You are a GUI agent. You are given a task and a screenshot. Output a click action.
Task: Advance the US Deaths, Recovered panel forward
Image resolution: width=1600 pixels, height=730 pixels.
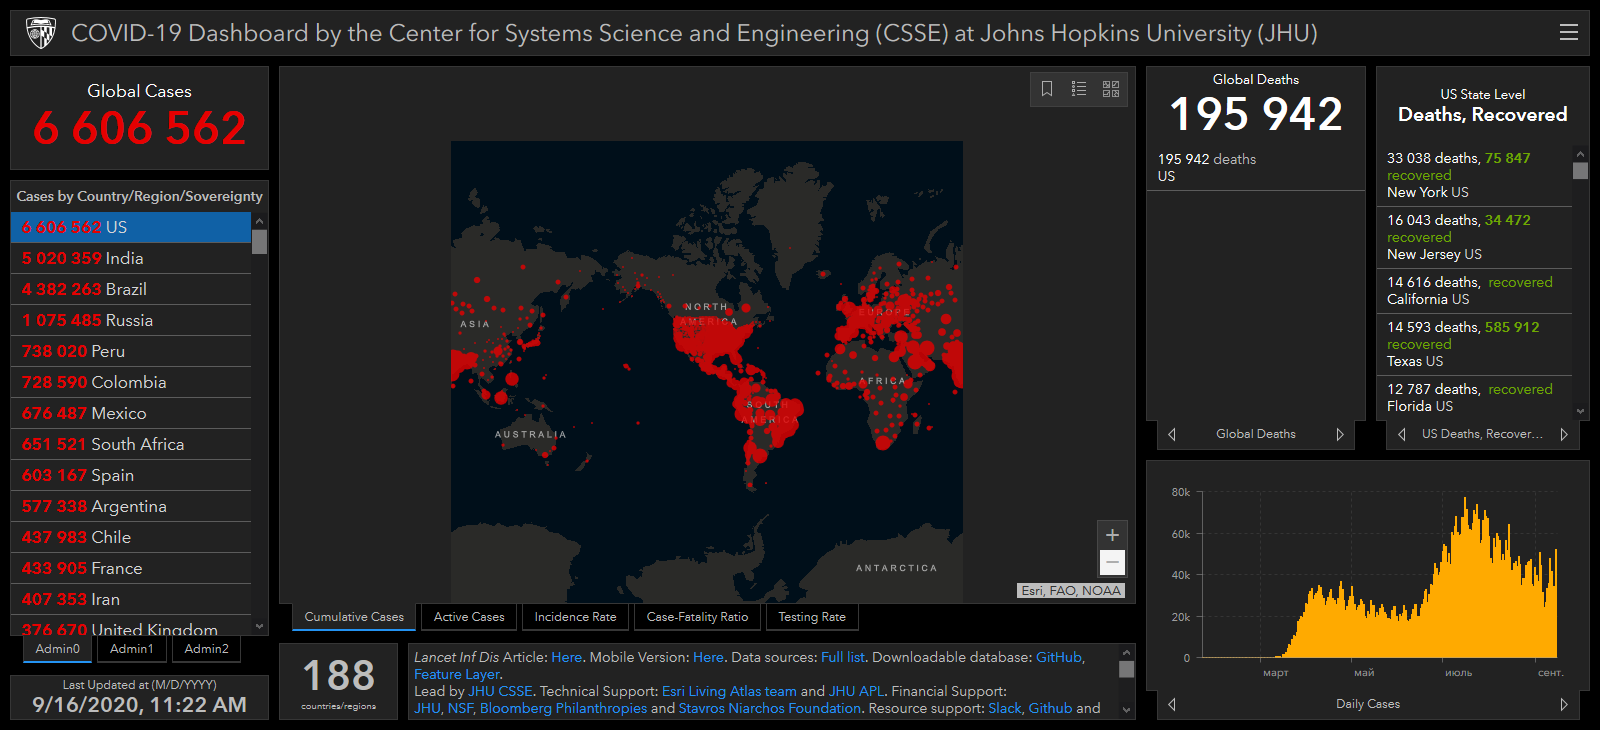(x=1564, y=434)
